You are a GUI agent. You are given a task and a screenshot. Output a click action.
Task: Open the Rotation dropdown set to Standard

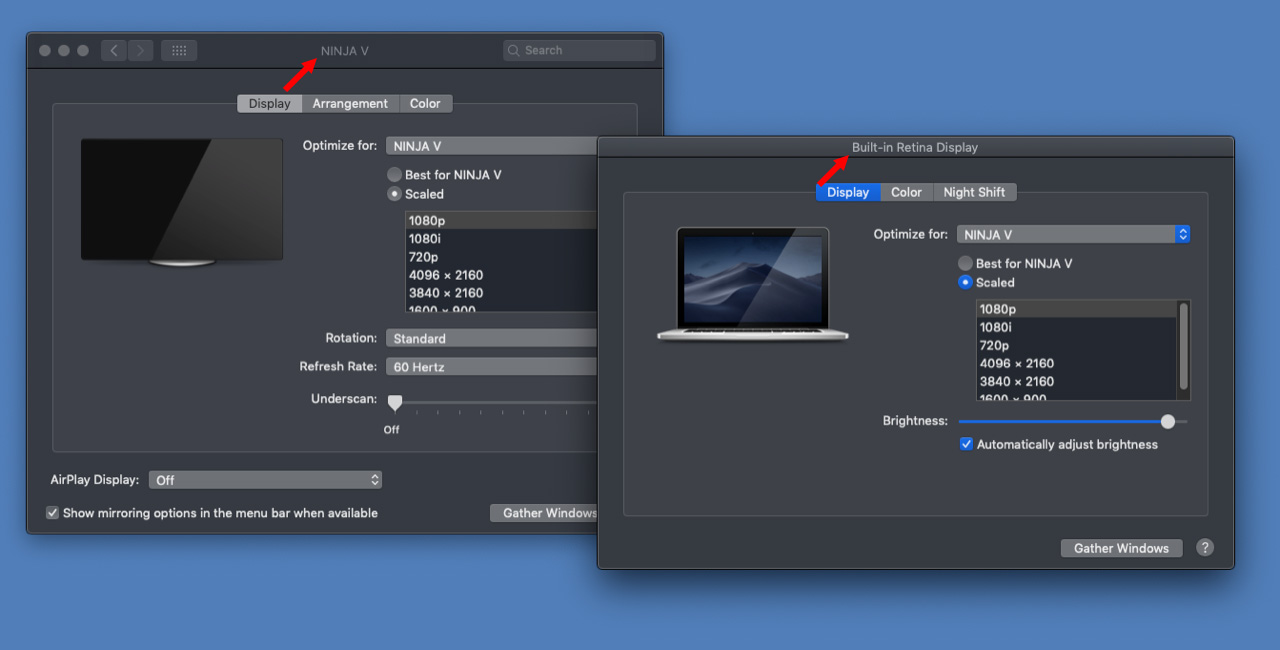[492, 338]
